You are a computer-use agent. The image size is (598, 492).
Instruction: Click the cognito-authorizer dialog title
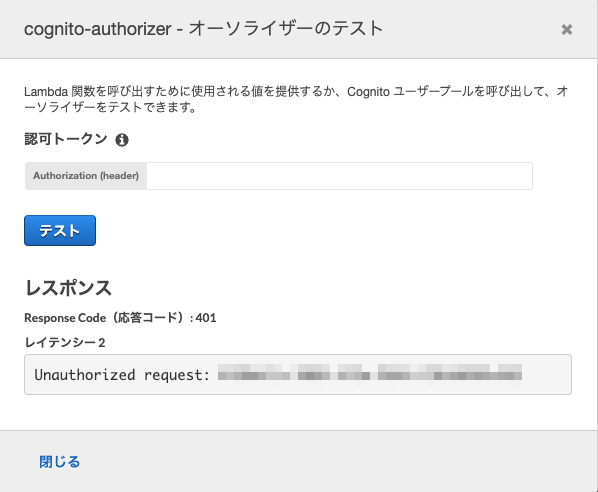click(x=203, y=29)
